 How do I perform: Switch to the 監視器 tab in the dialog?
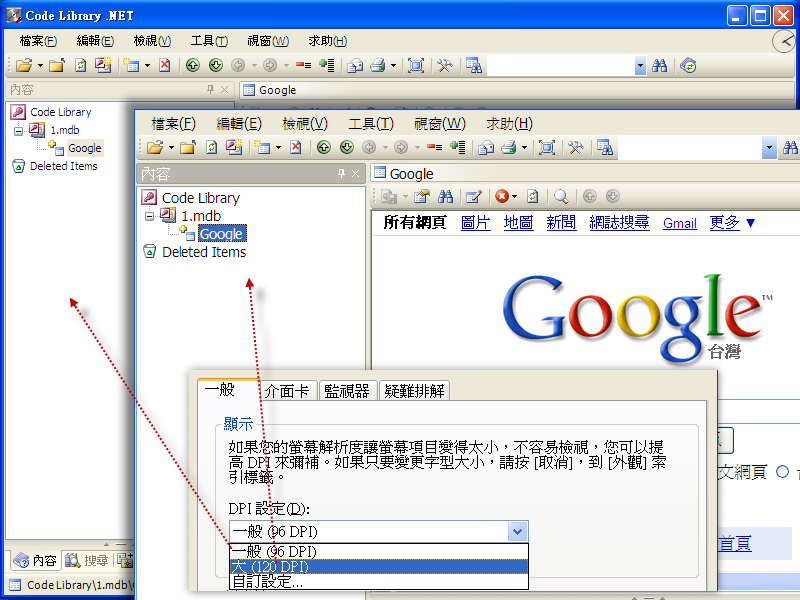point(347,391)
